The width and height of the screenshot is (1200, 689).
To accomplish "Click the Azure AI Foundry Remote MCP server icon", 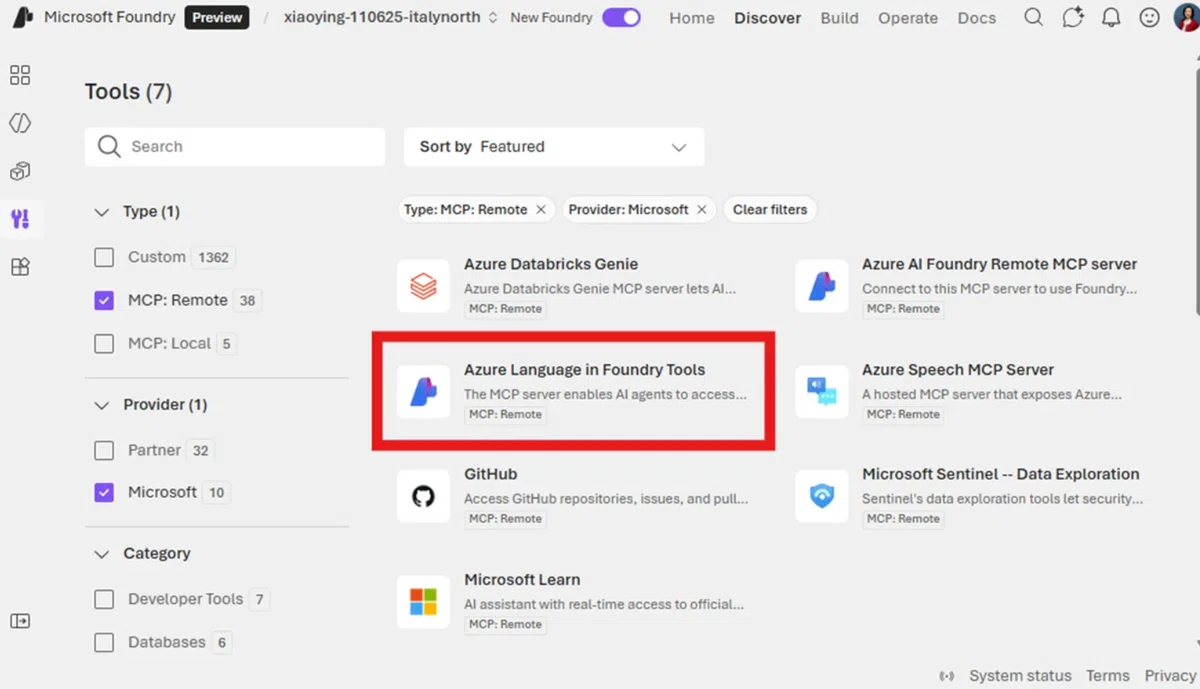I will (822, 286).
